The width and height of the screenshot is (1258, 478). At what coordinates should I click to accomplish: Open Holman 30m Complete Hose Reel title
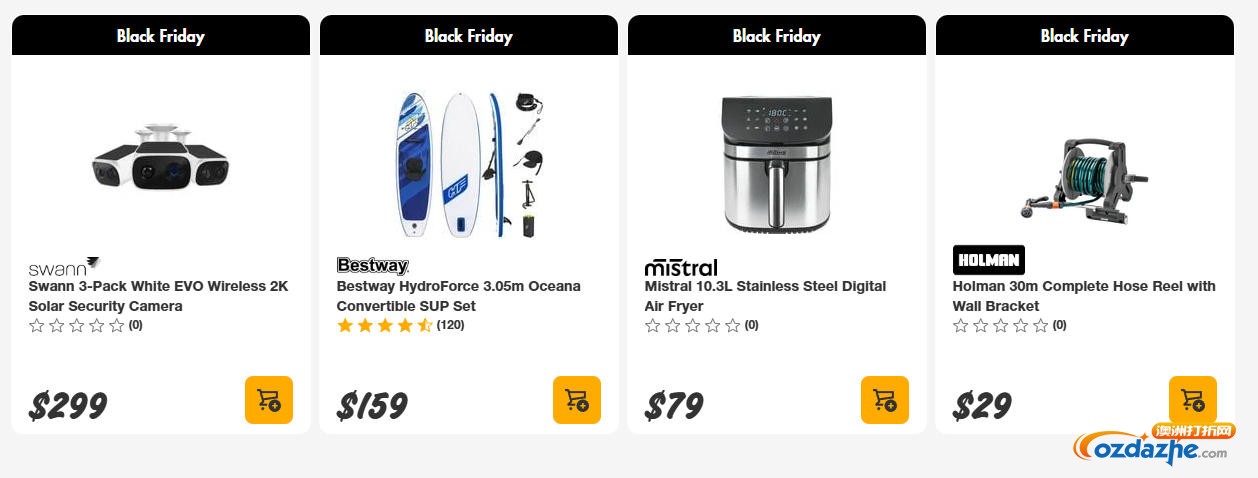tap(1083, 296)
